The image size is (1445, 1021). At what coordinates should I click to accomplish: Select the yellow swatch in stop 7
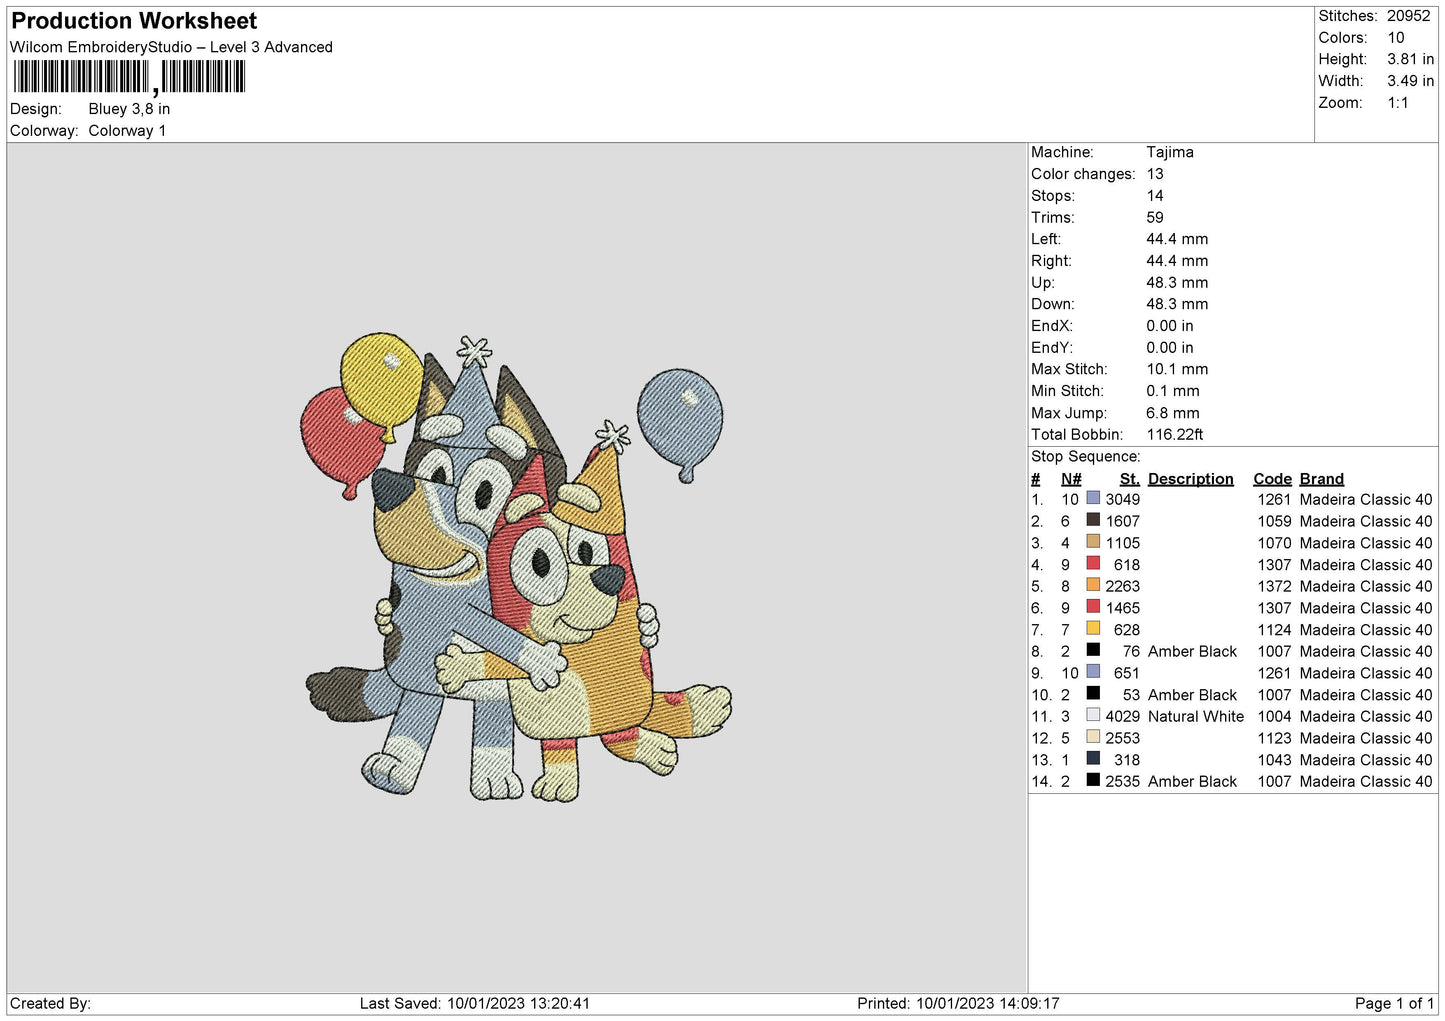1093,629
